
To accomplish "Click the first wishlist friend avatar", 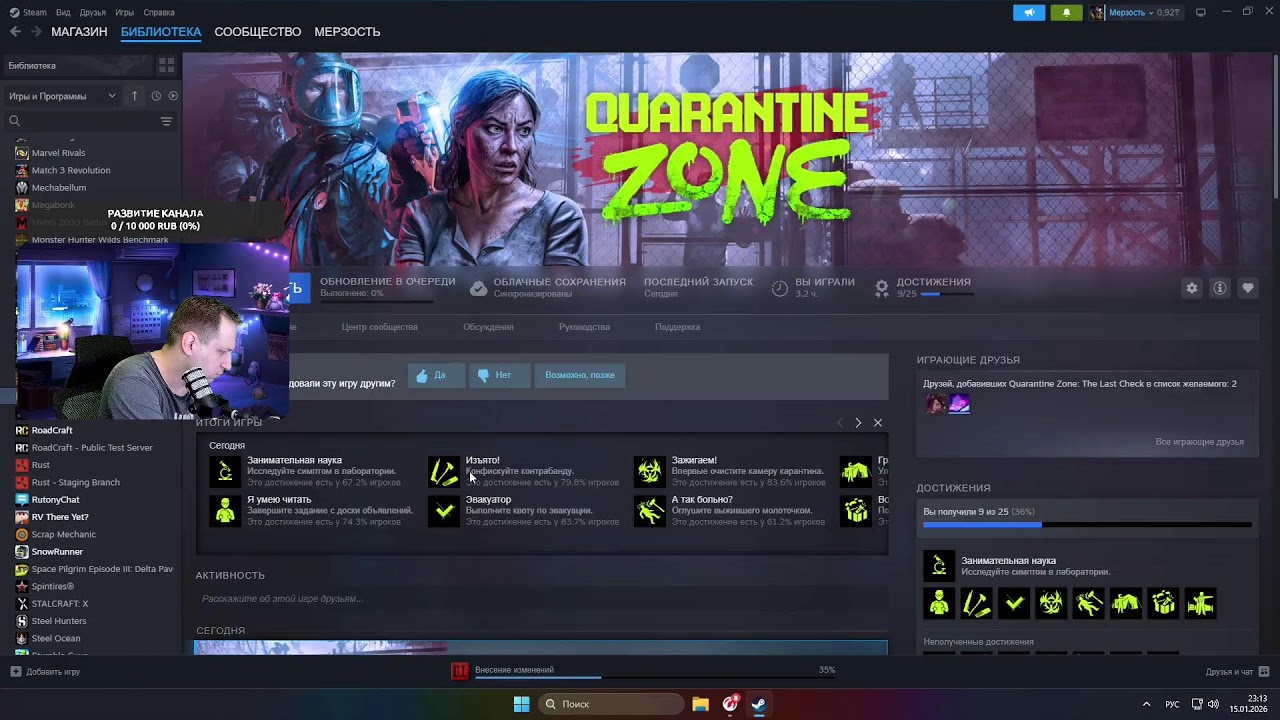I will coord(936,404).
